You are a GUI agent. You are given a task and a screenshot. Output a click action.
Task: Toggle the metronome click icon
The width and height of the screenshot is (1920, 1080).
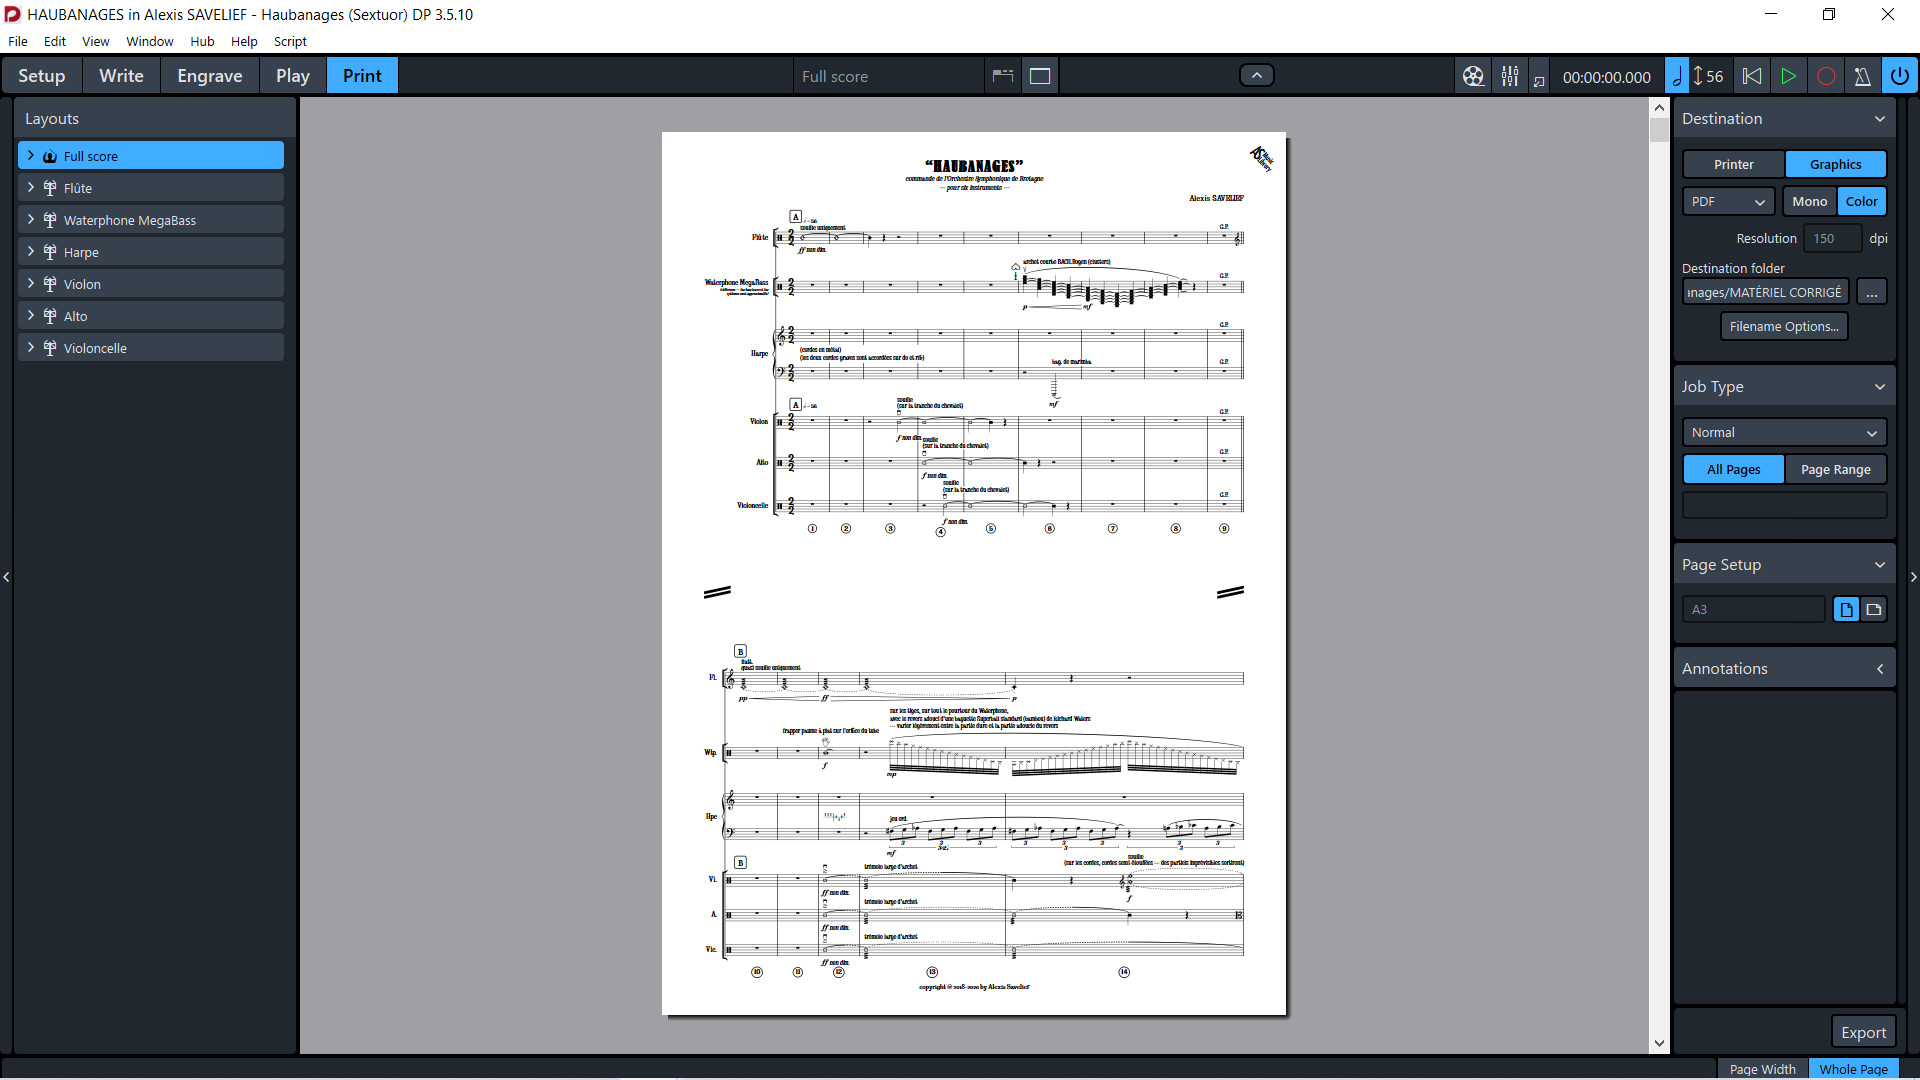(x=1862, y=76)
